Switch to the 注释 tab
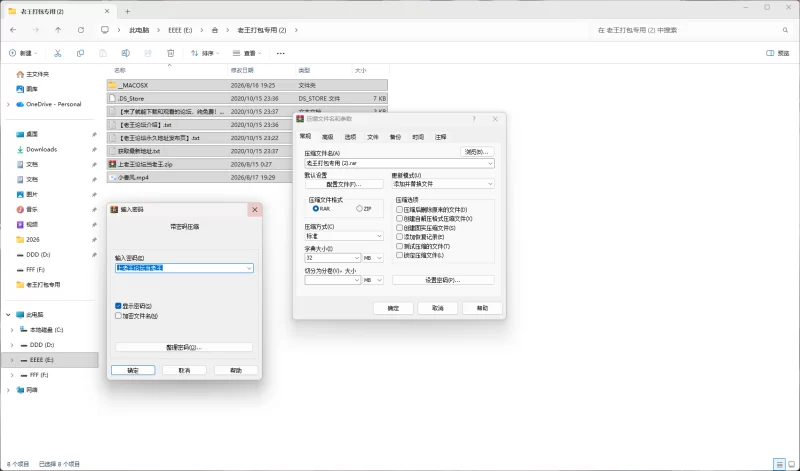The height and width of the screenshot is (471, 800). point(441,137)
